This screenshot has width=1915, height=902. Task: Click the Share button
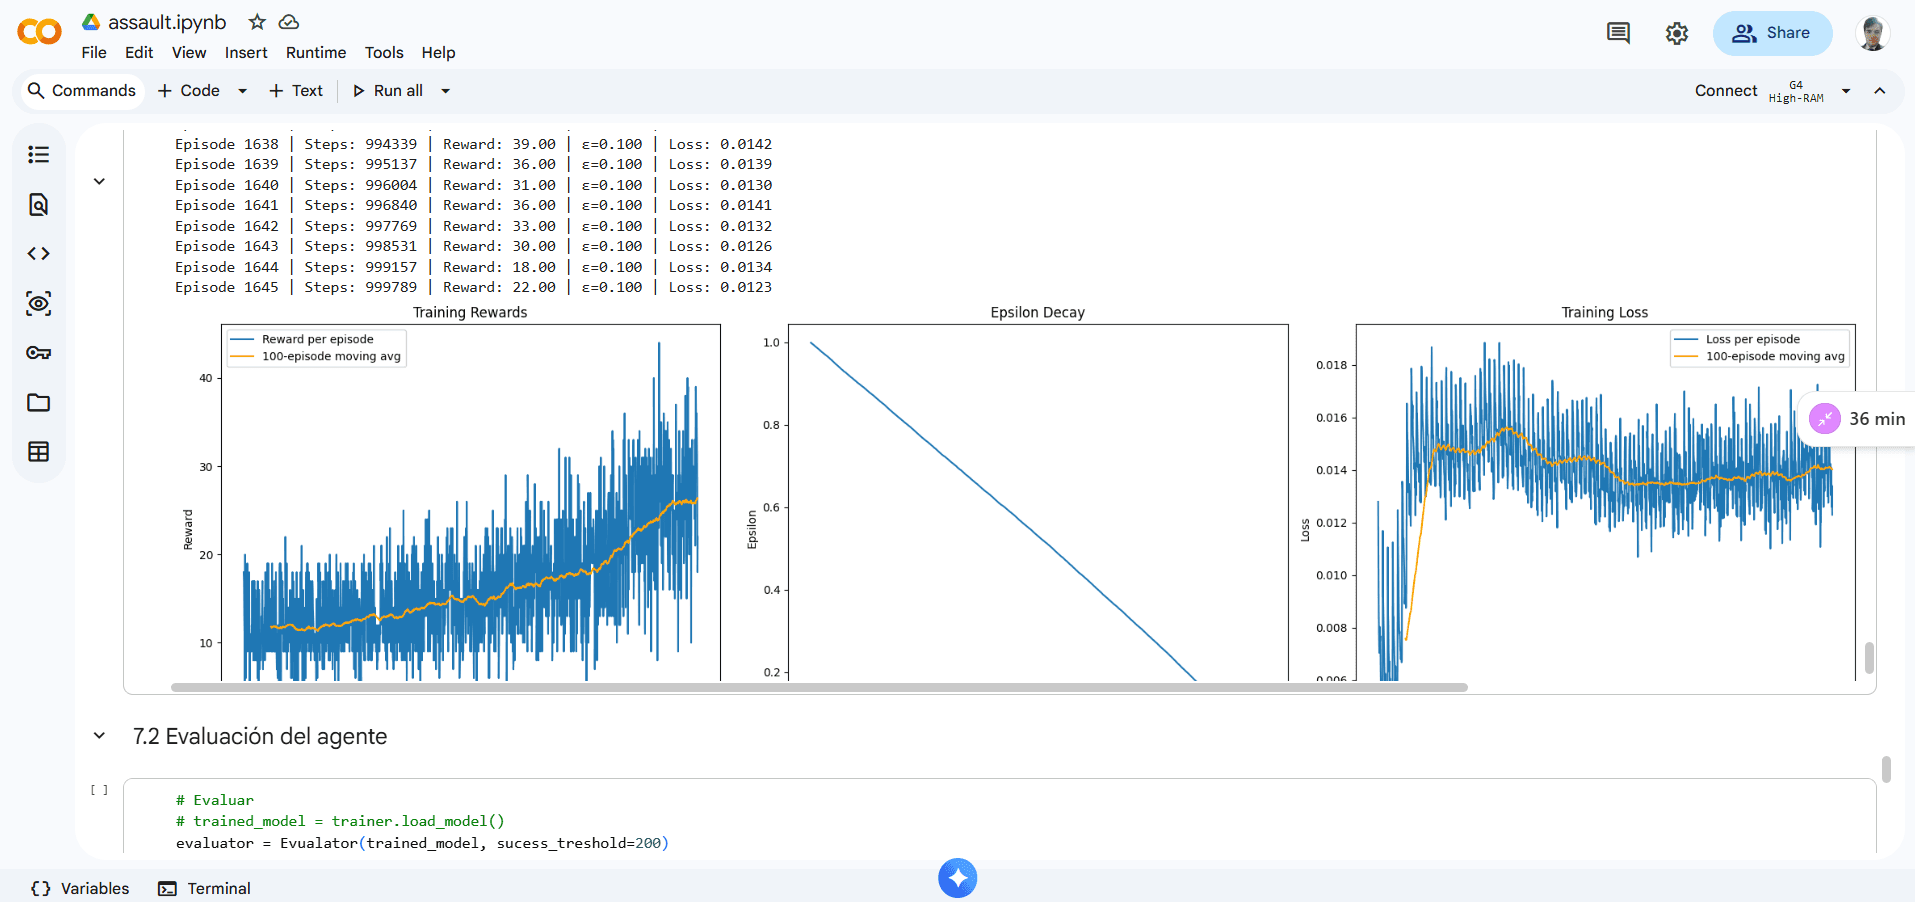click(1772, 33)
